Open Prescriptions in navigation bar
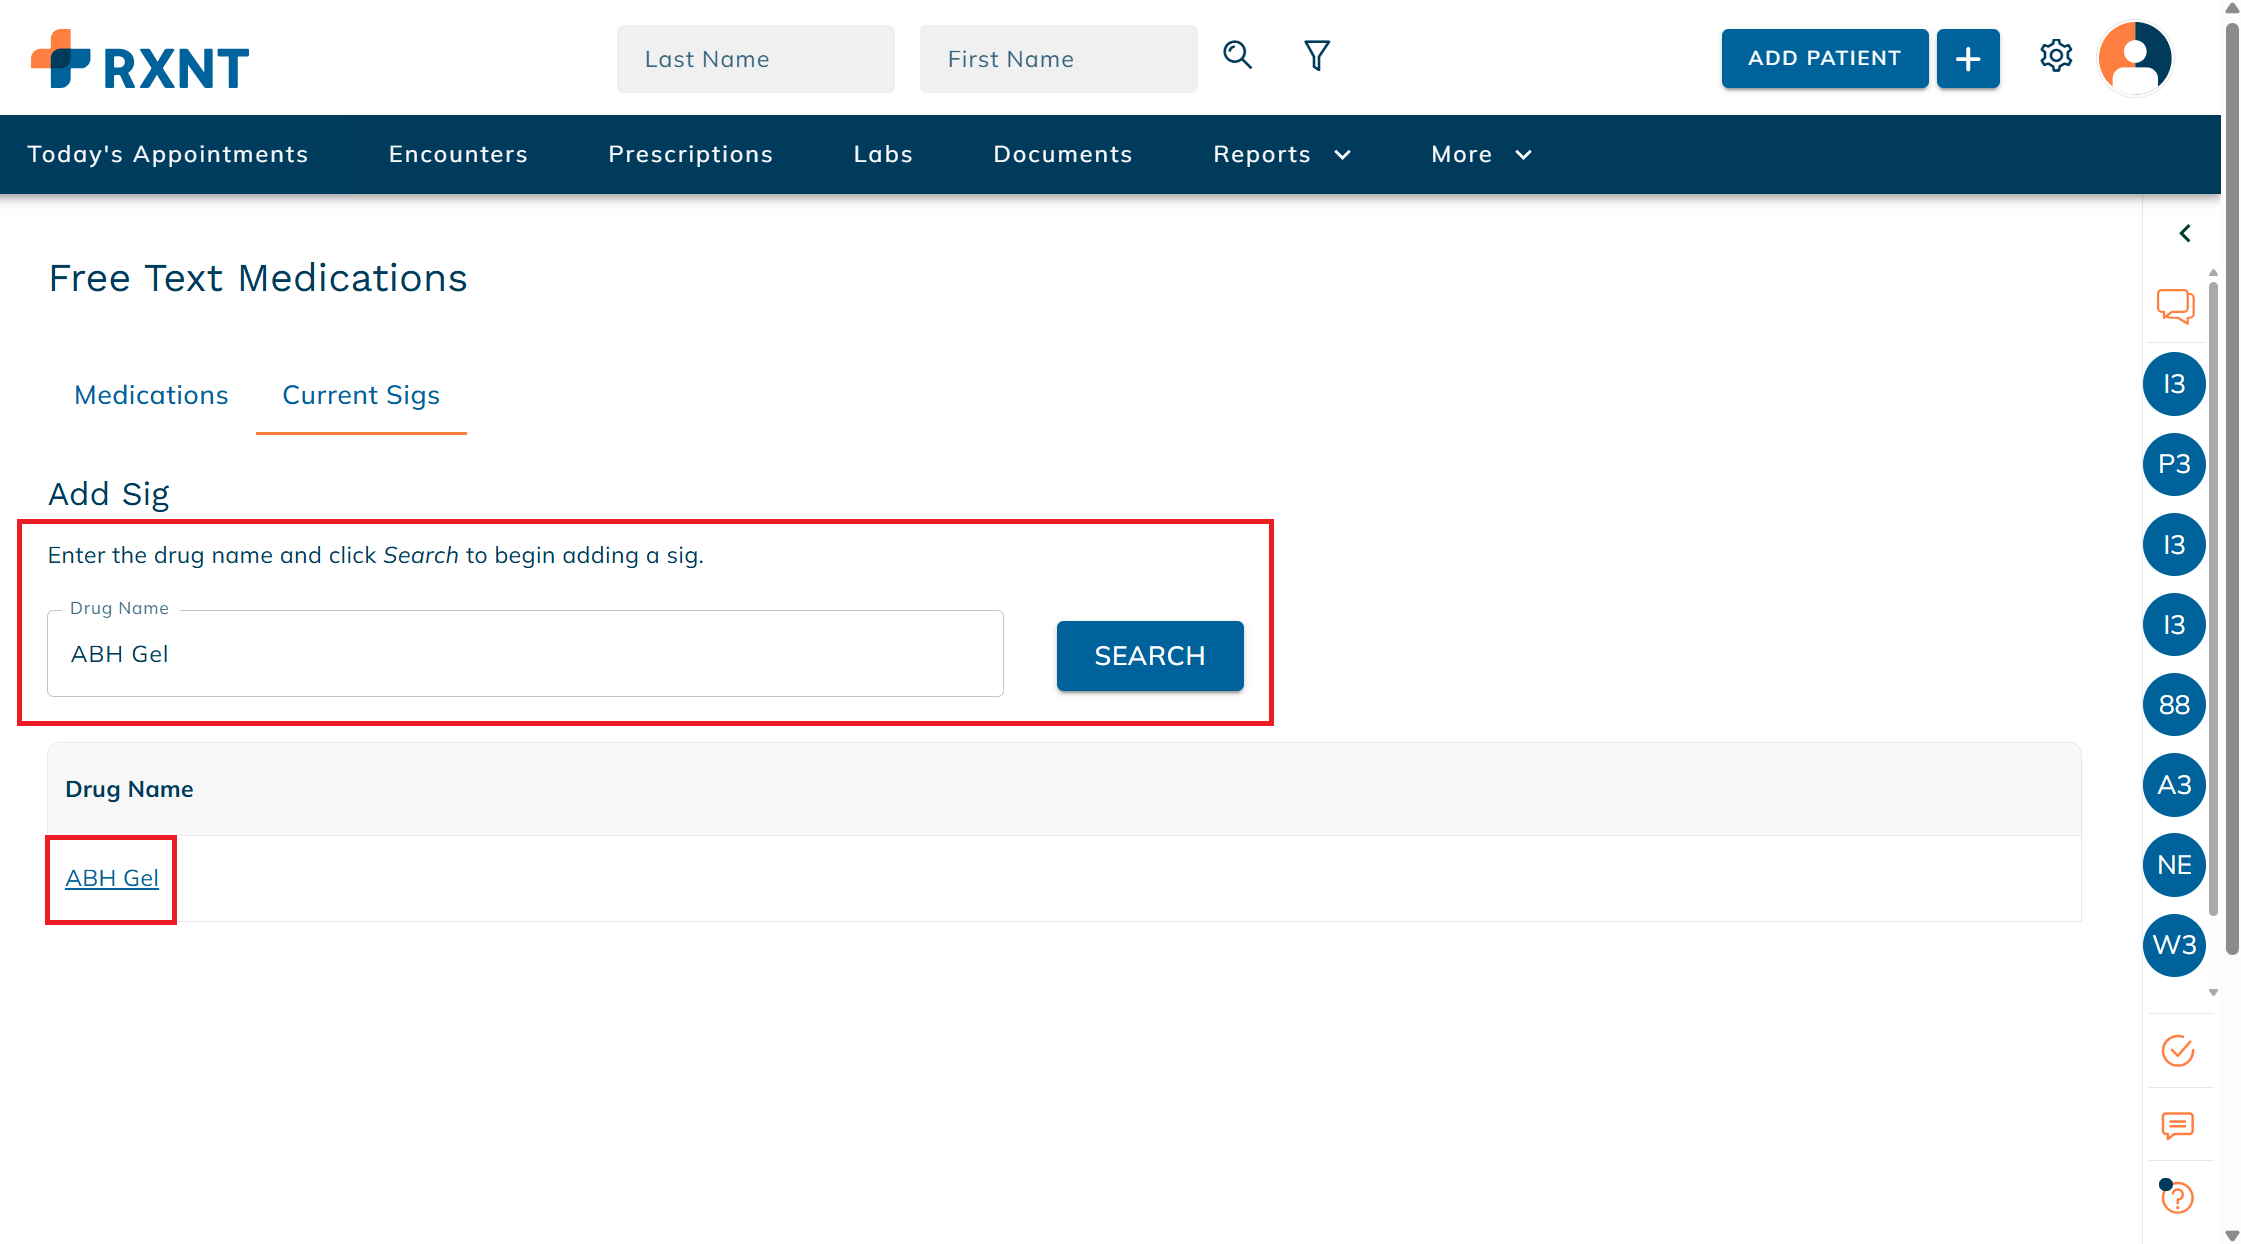 click(690, 154)
